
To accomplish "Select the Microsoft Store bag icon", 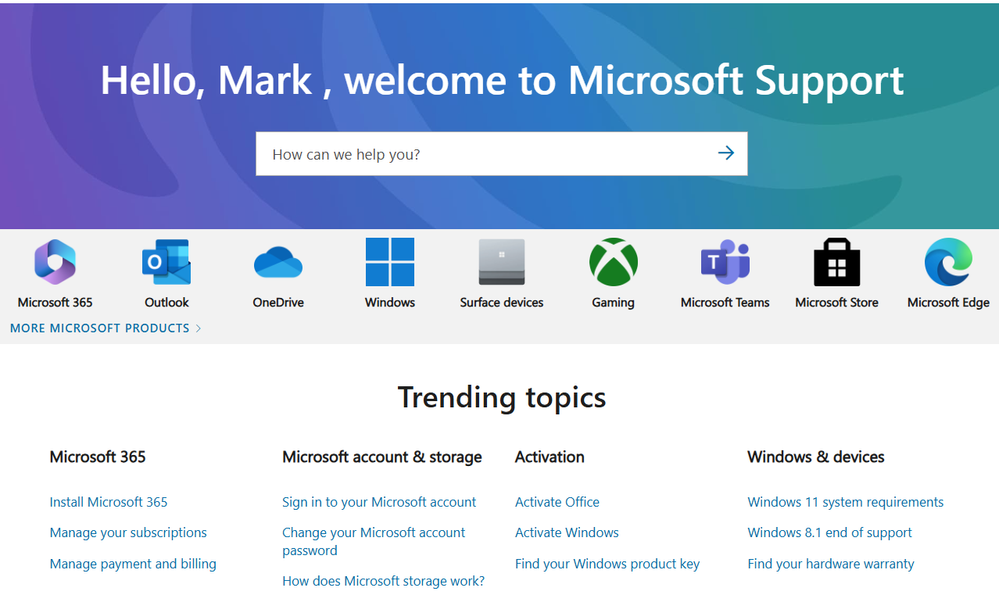I will point(837,262).
